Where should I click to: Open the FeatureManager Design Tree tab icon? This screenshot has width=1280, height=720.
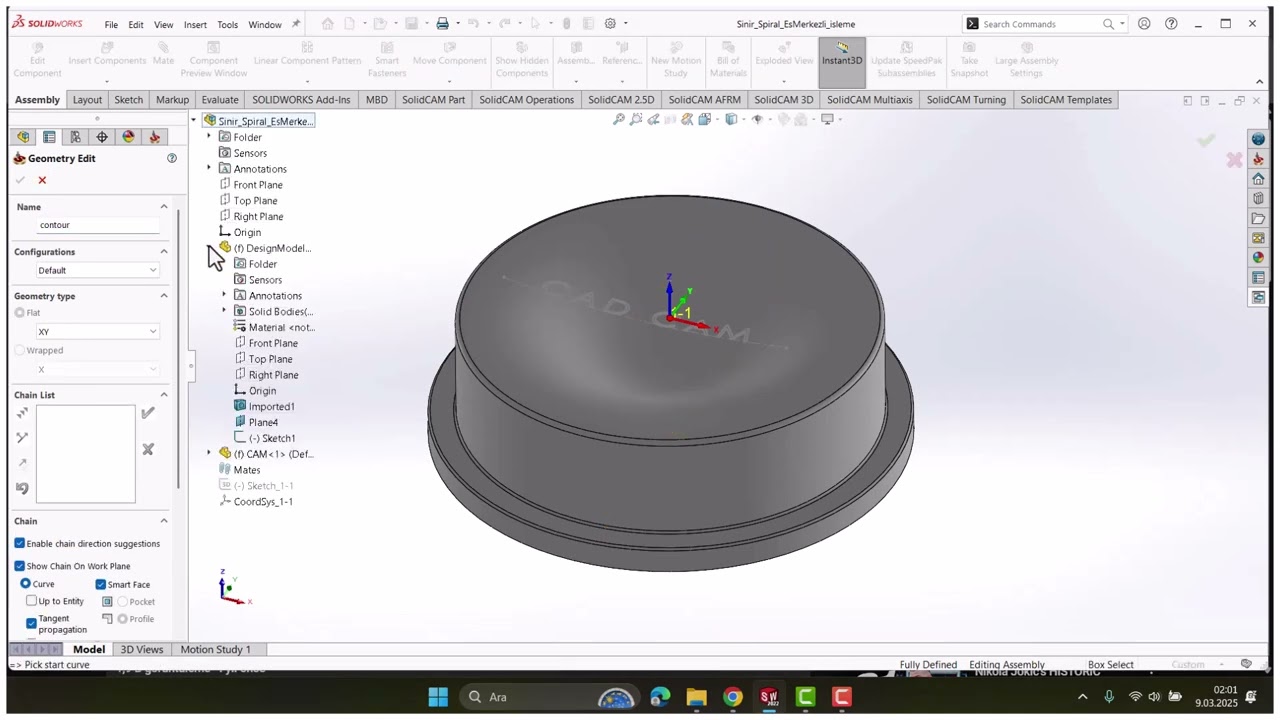23,137
